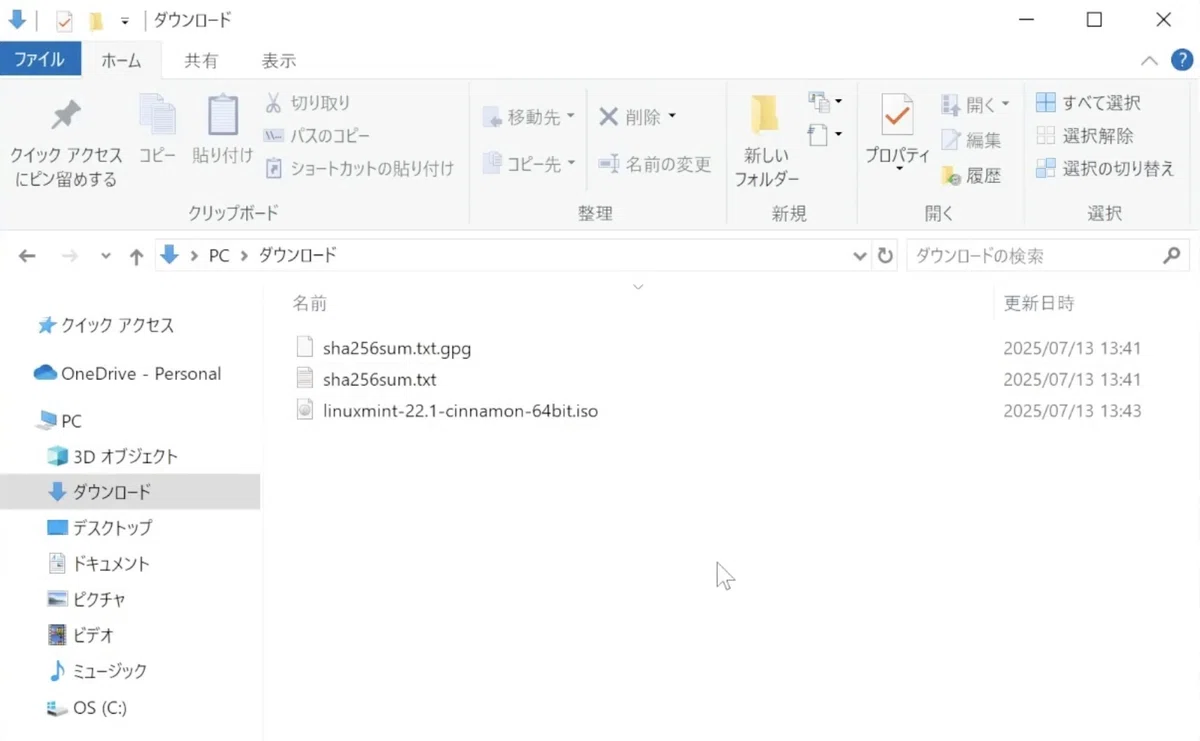Image resolution: width=1200 pixels, height=741 pixels.
Task: Click the Copy icon in the Clipboard group
Action: (x=157, y=115)
